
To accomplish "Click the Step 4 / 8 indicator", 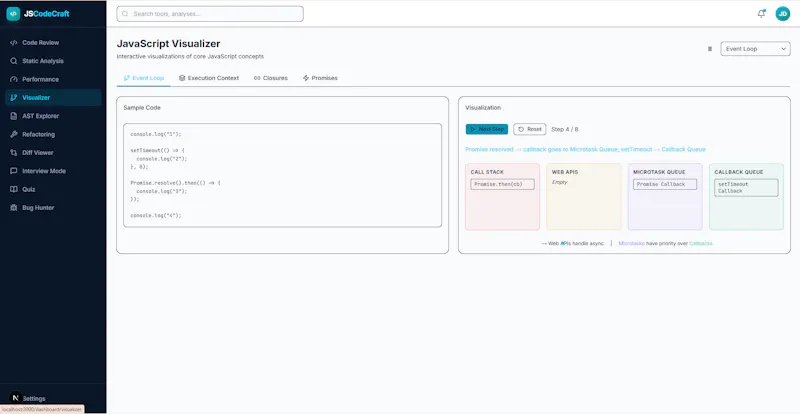I will point(565,130).
